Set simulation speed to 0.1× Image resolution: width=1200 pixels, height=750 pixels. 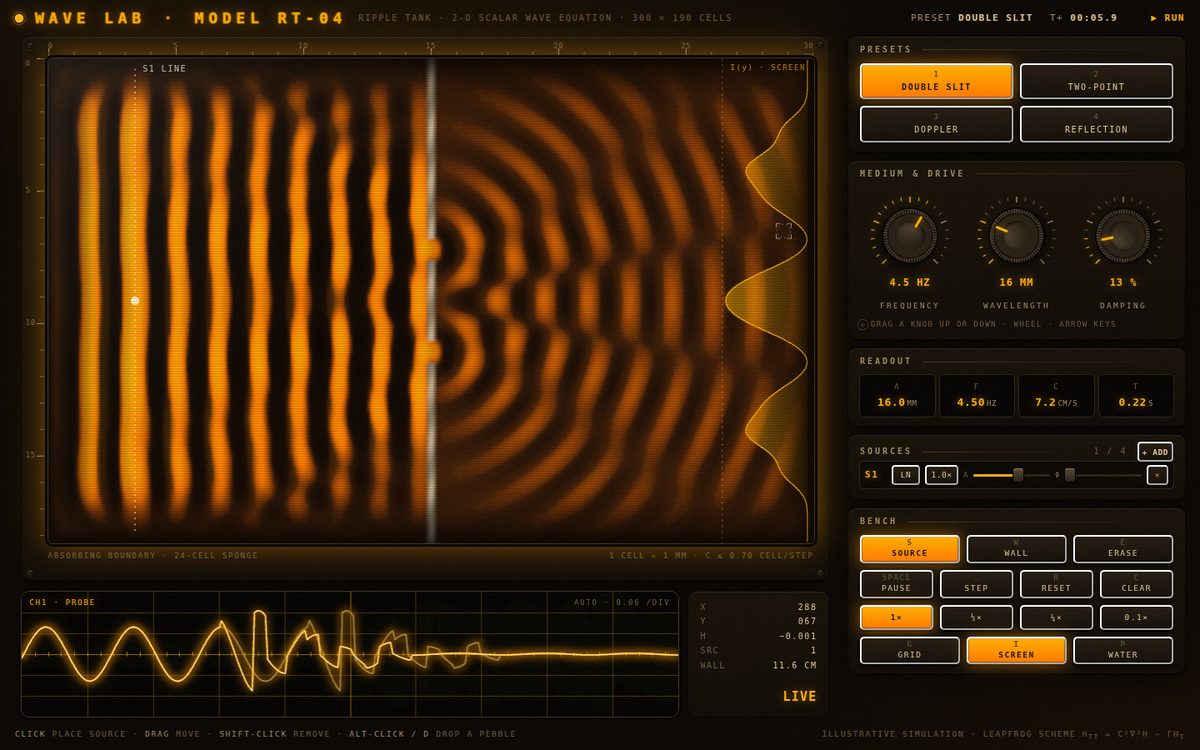(1136, 618)
